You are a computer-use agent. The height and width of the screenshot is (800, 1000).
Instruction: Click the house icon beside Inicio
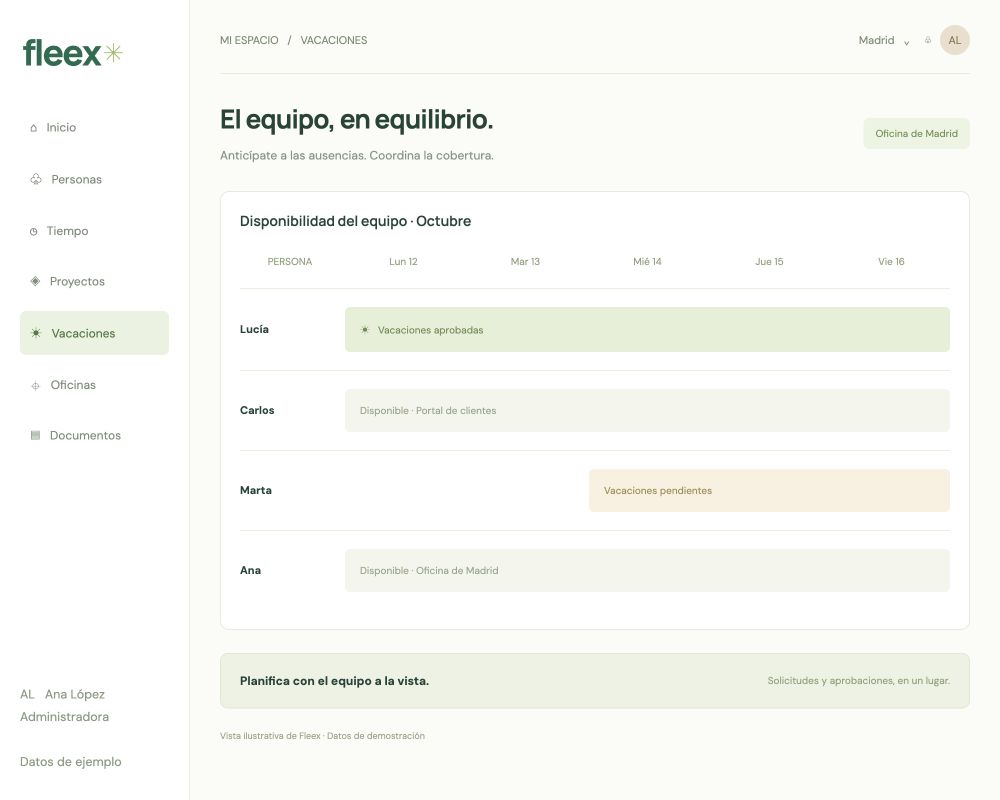point(34,128)
